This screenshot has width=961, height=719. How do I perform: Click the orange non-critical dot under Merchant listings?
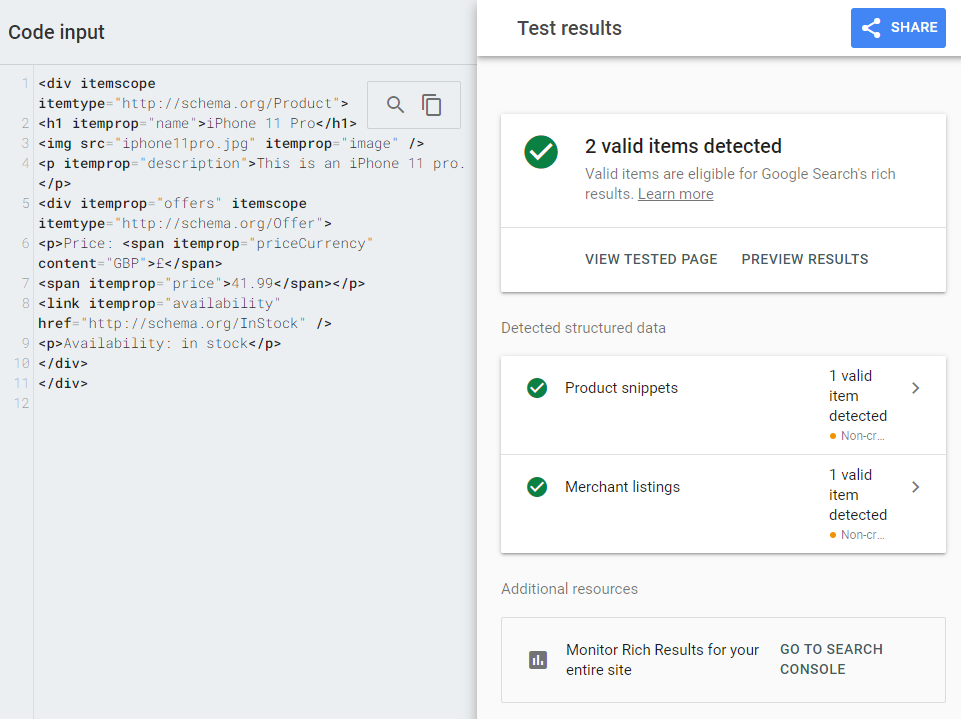coord(833,535)
